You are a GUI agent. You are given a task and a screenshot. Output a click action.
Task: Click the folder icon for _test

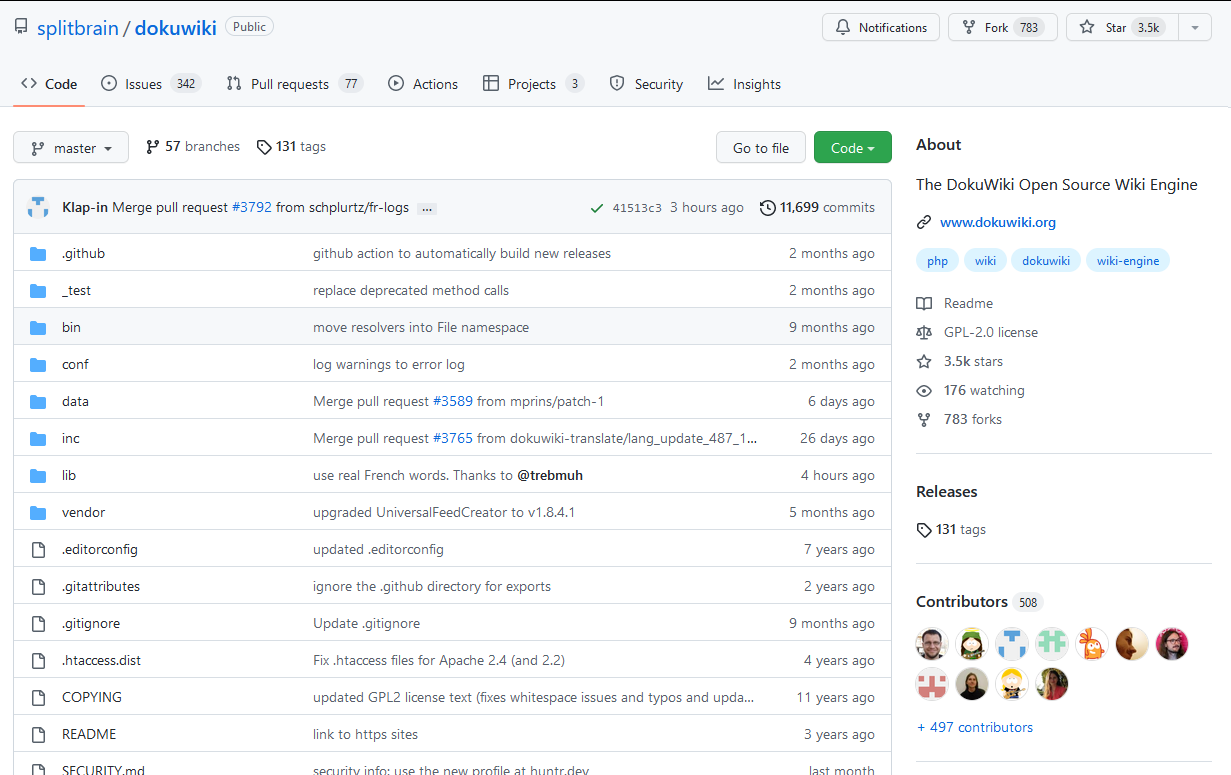pos(38,291)
